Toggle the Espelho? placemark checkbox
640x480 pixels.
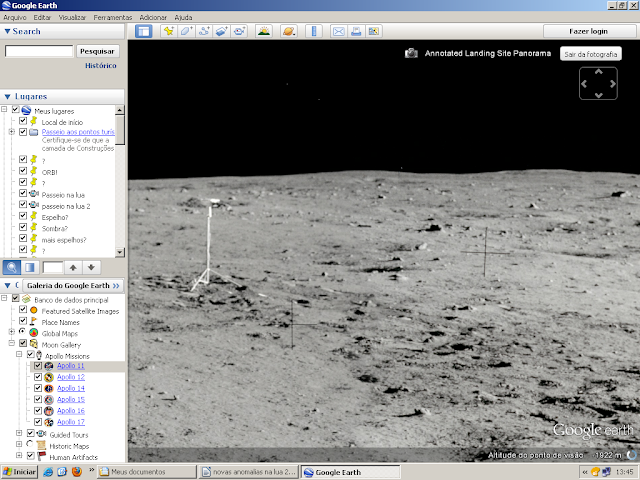(23, 216)
